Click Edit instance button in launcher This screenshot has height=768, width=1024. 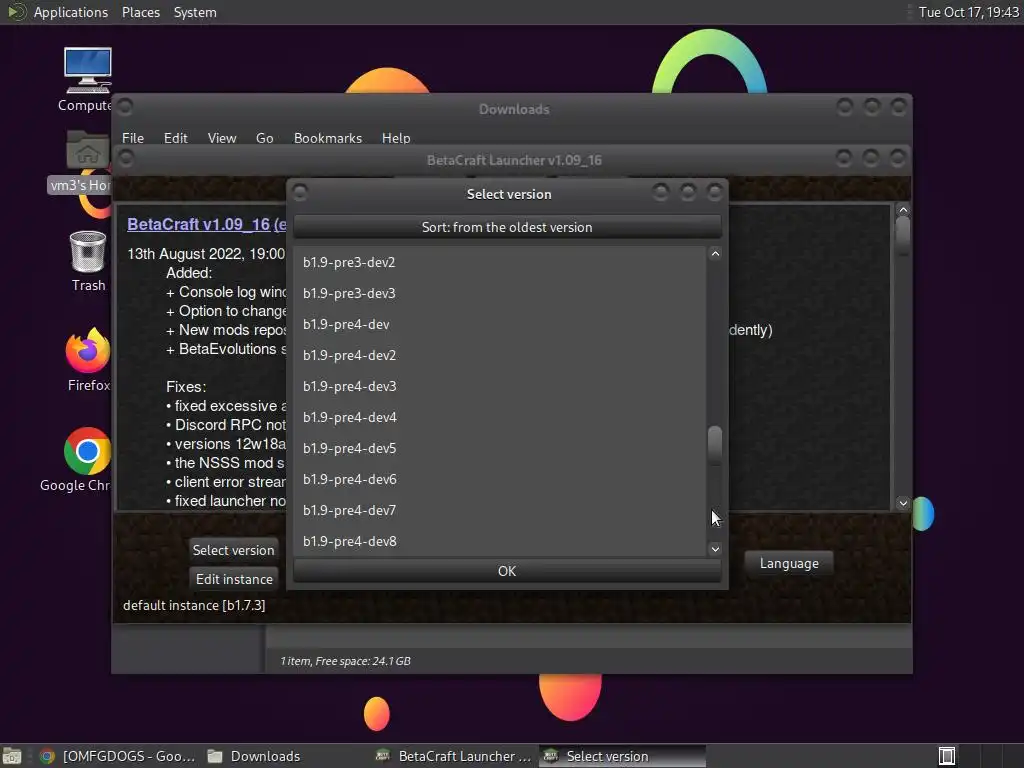234,579
